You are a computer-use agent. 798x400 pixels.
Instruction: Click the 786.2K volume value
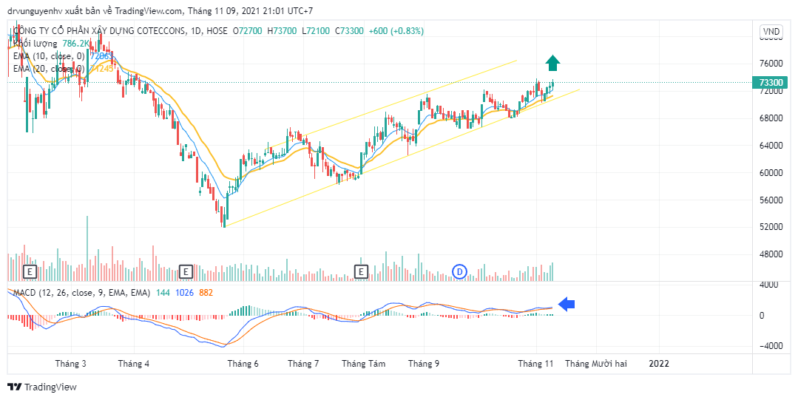(x=75, y=43)
